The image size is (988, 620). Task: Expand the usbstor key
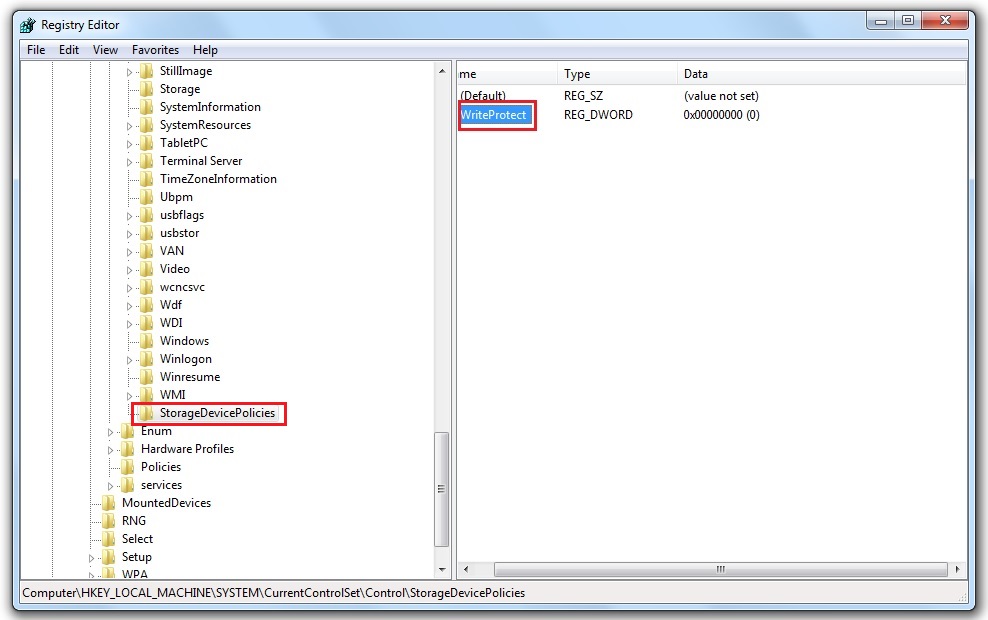(x=129, y=234)
